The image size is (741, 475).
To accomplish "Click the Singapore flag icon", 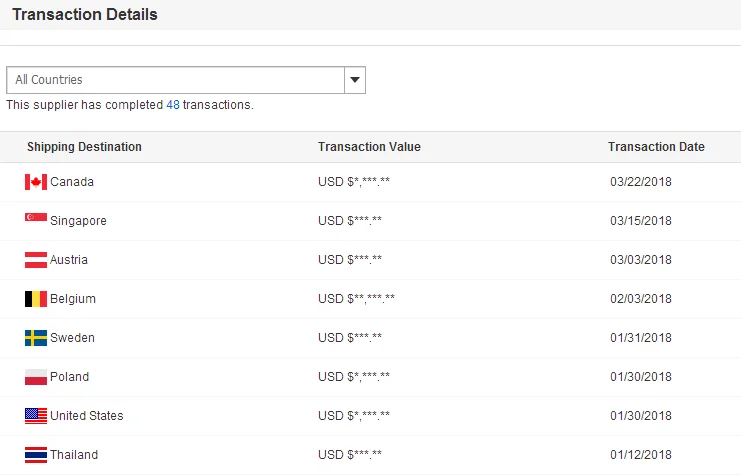I will pyautogui.click(x=36, y=220).
